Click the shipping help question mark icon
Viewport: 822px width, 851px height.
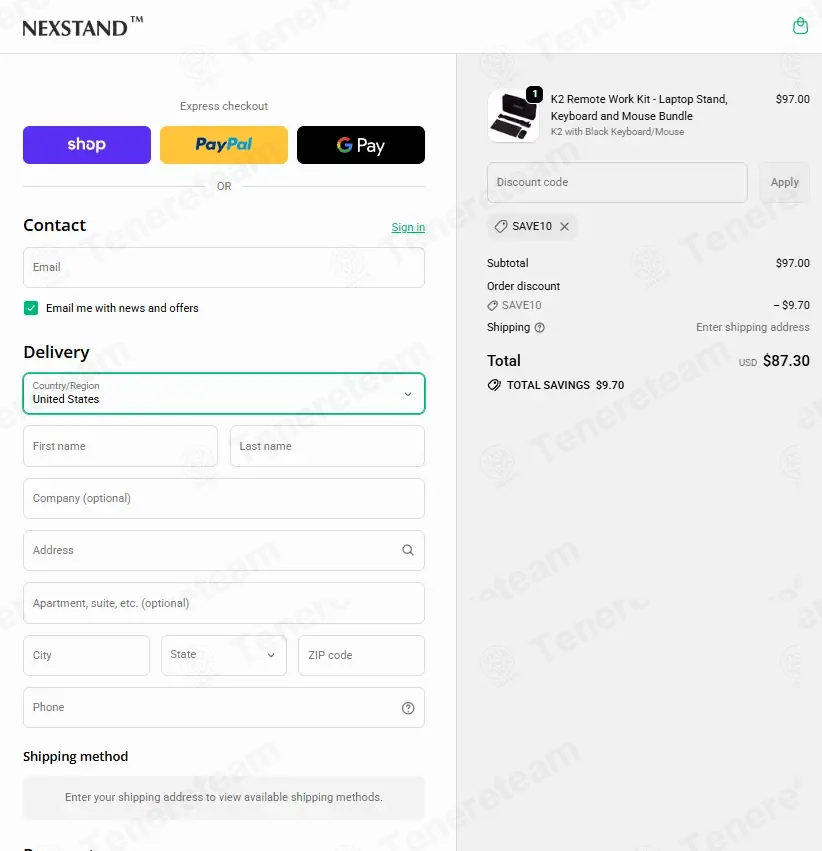pyautogui.click(x=539, y=327)
